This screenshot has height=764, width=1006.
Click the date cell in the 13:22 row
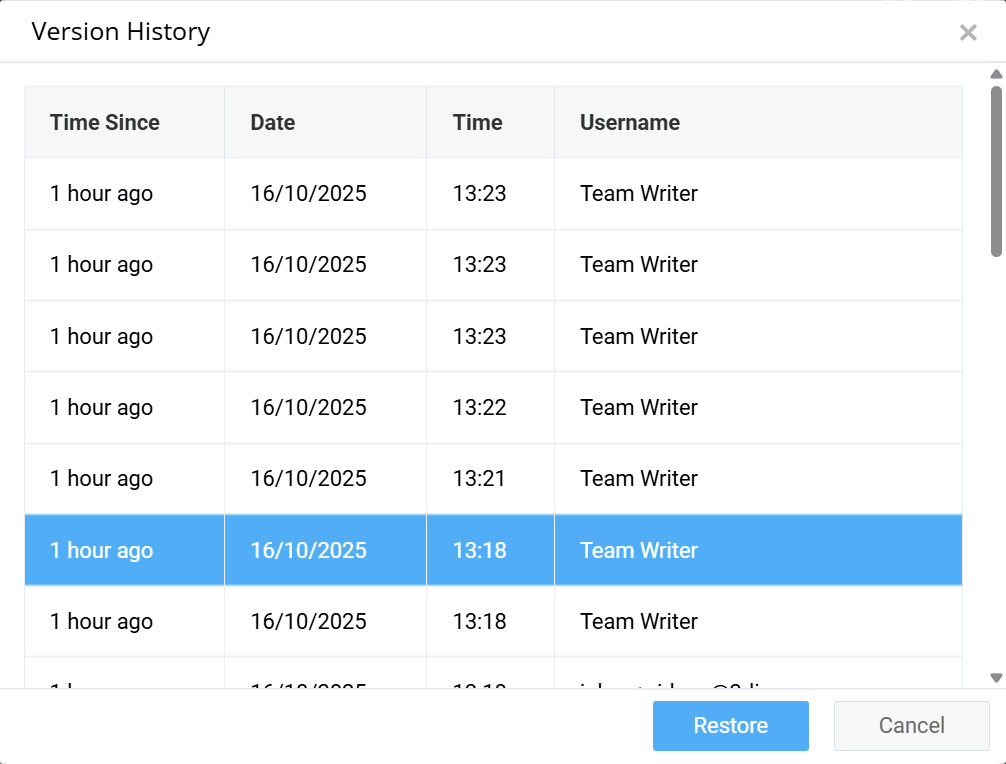click(x=308, y=407)
